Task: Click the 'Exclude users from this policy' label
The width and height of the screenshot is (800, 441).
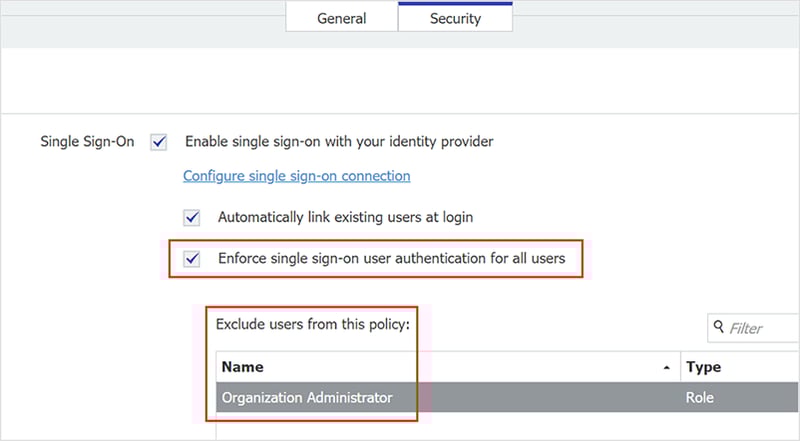Action: coord(313,326)
